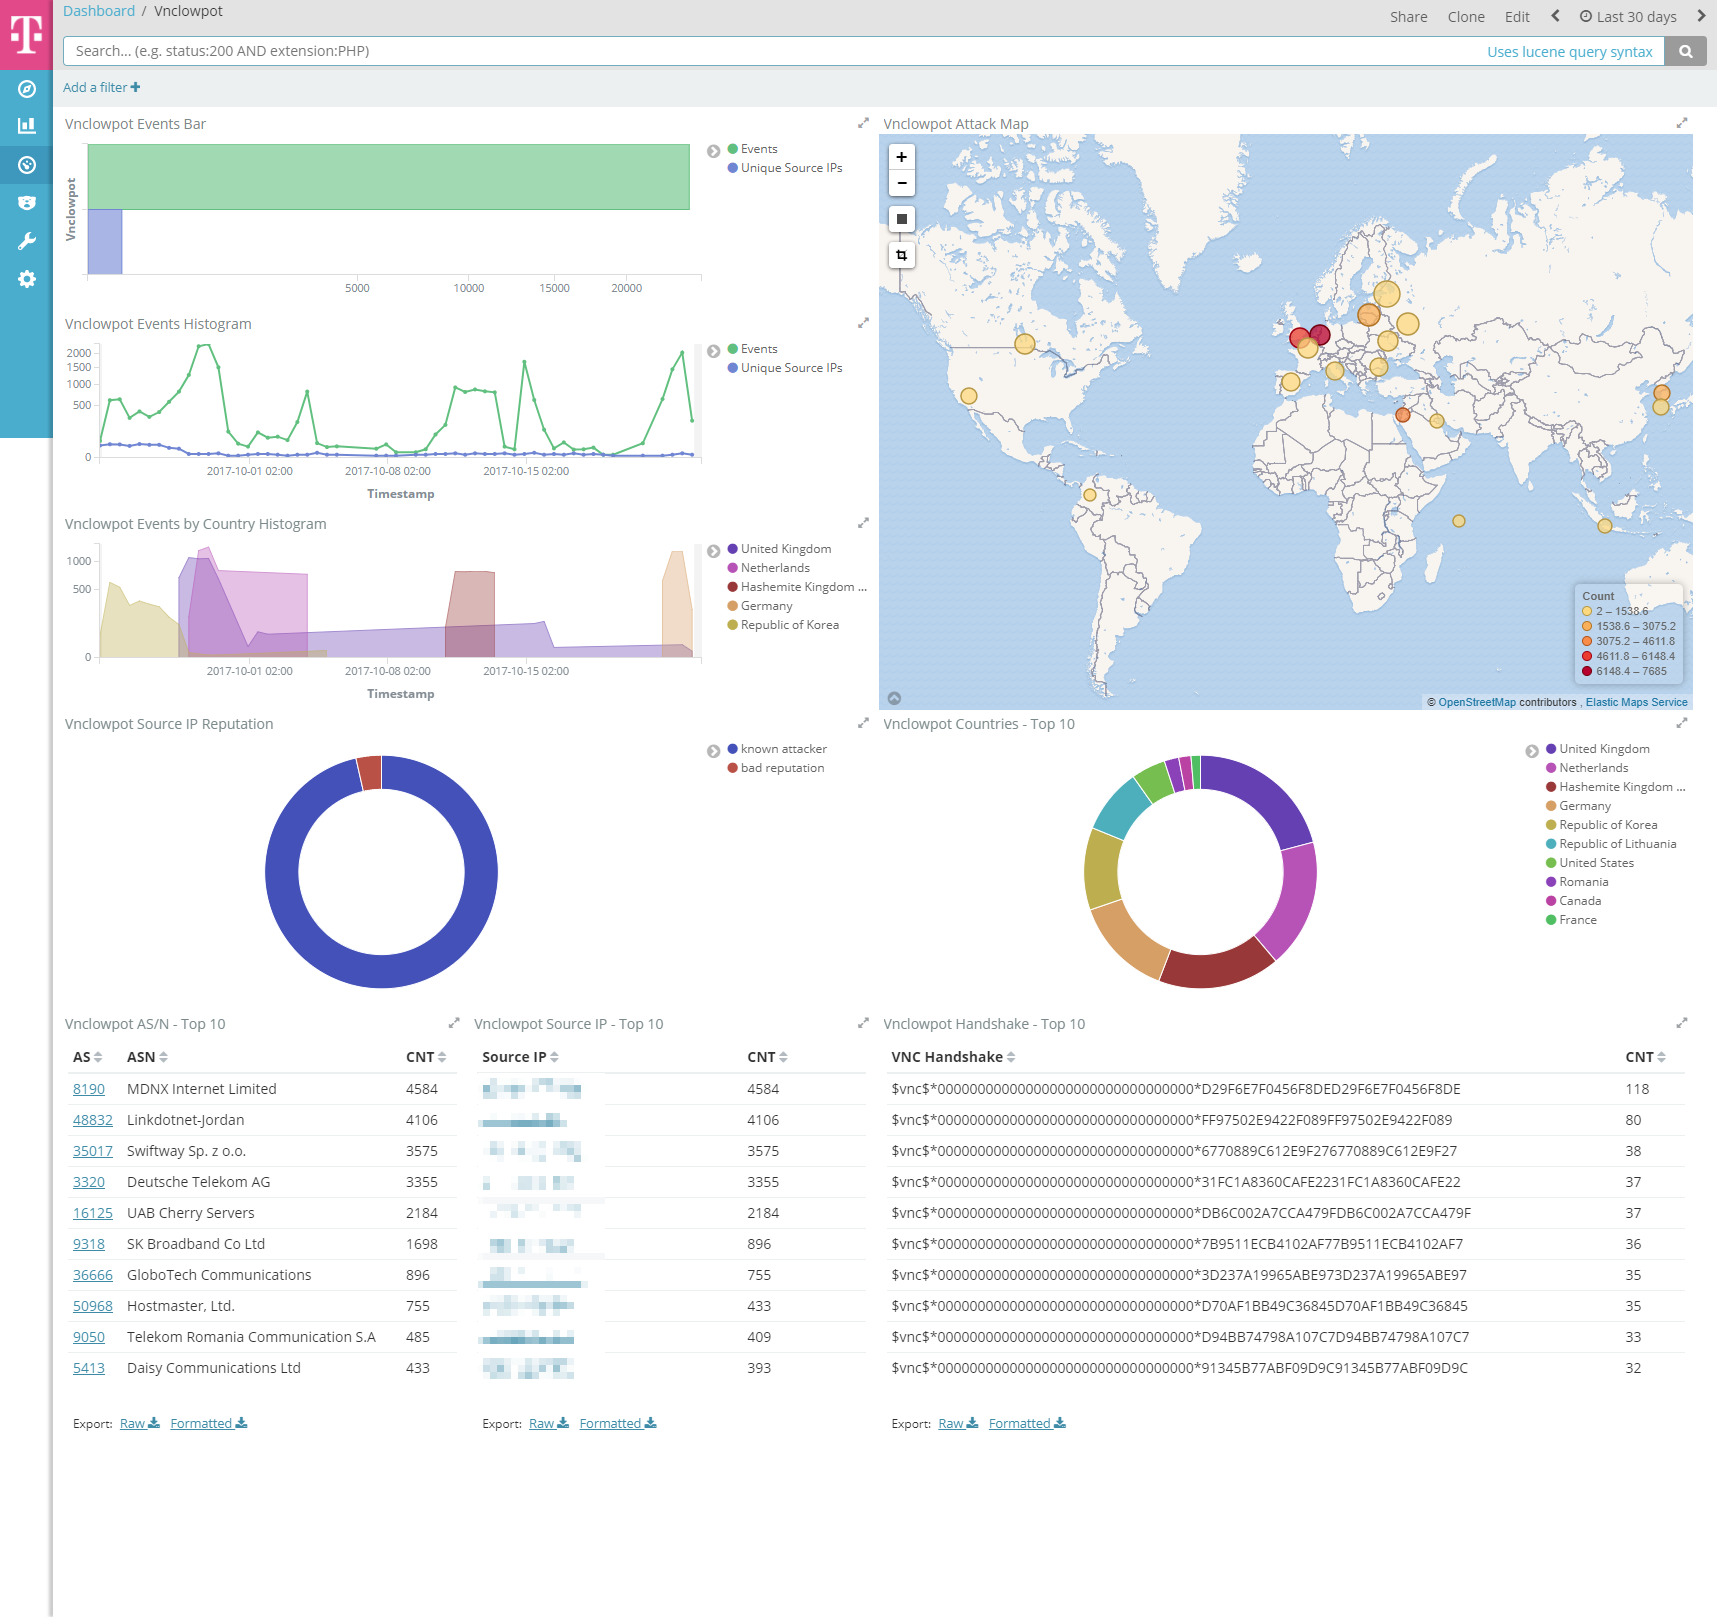Image resolution: width=1717 pixels, height=1617 pixels.
Task: Click the search magnifier button
Action: click(x=1685, y=51)
